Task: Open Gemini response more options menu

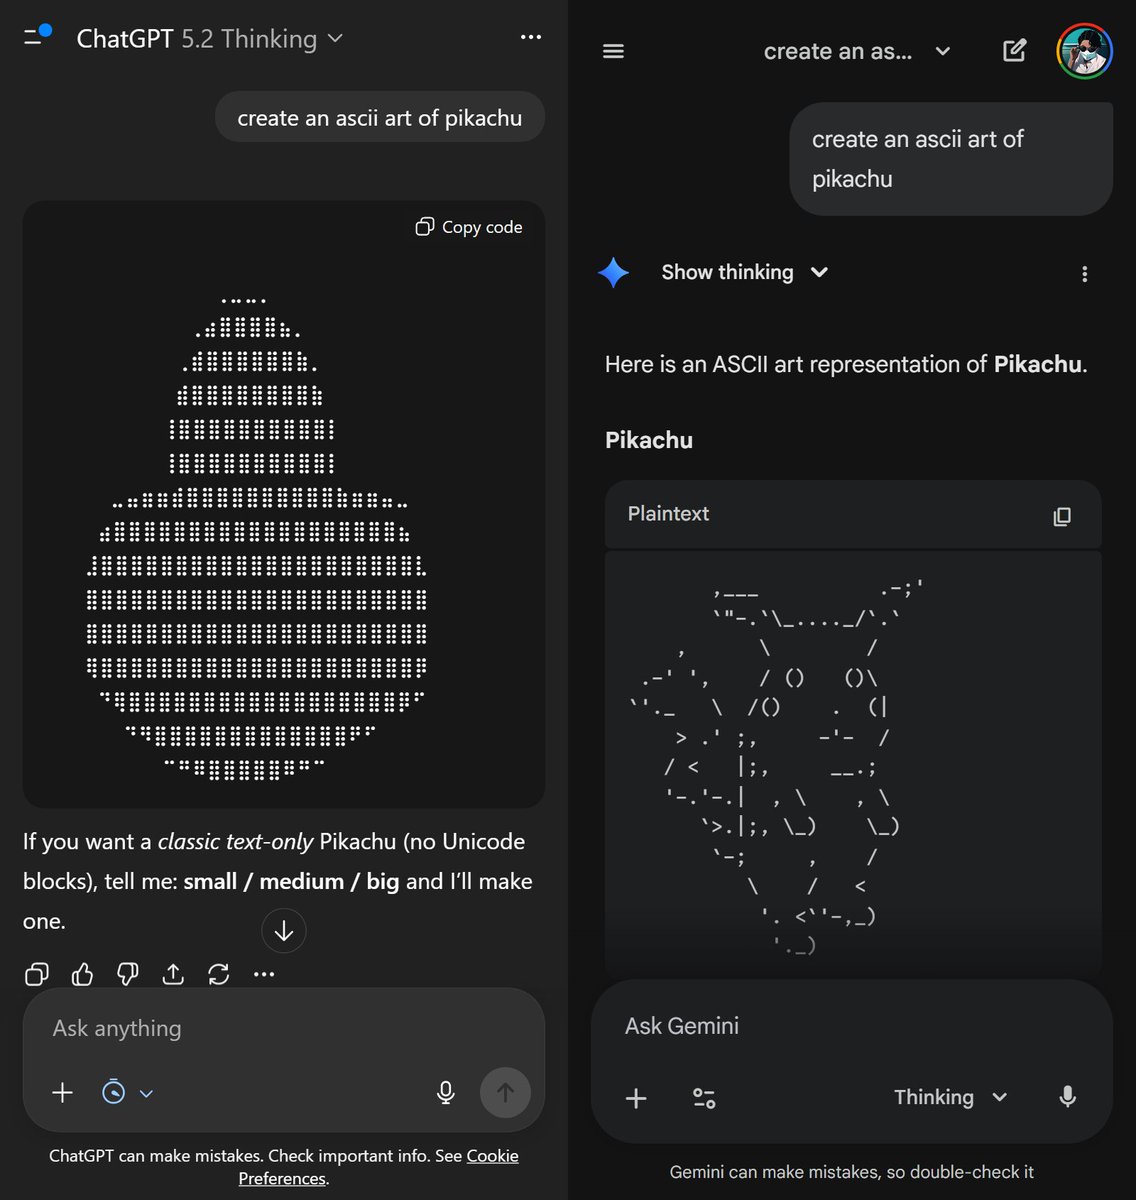Action: click(1085, 274)
